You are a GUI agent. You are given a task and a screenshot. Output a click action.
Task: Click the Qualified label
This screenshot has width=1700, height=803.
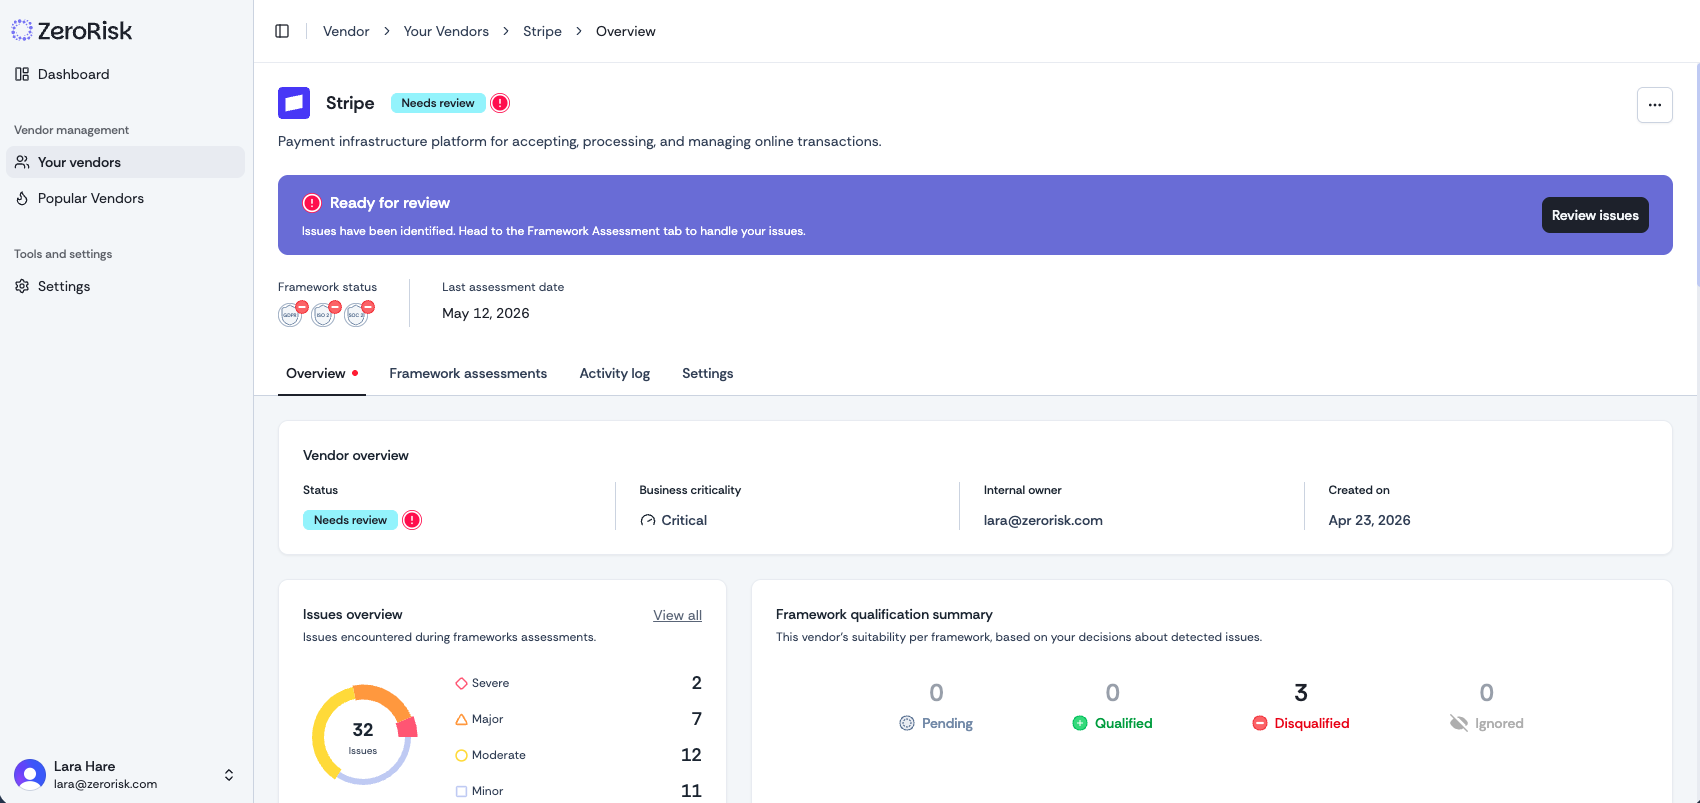point(1124,723)
